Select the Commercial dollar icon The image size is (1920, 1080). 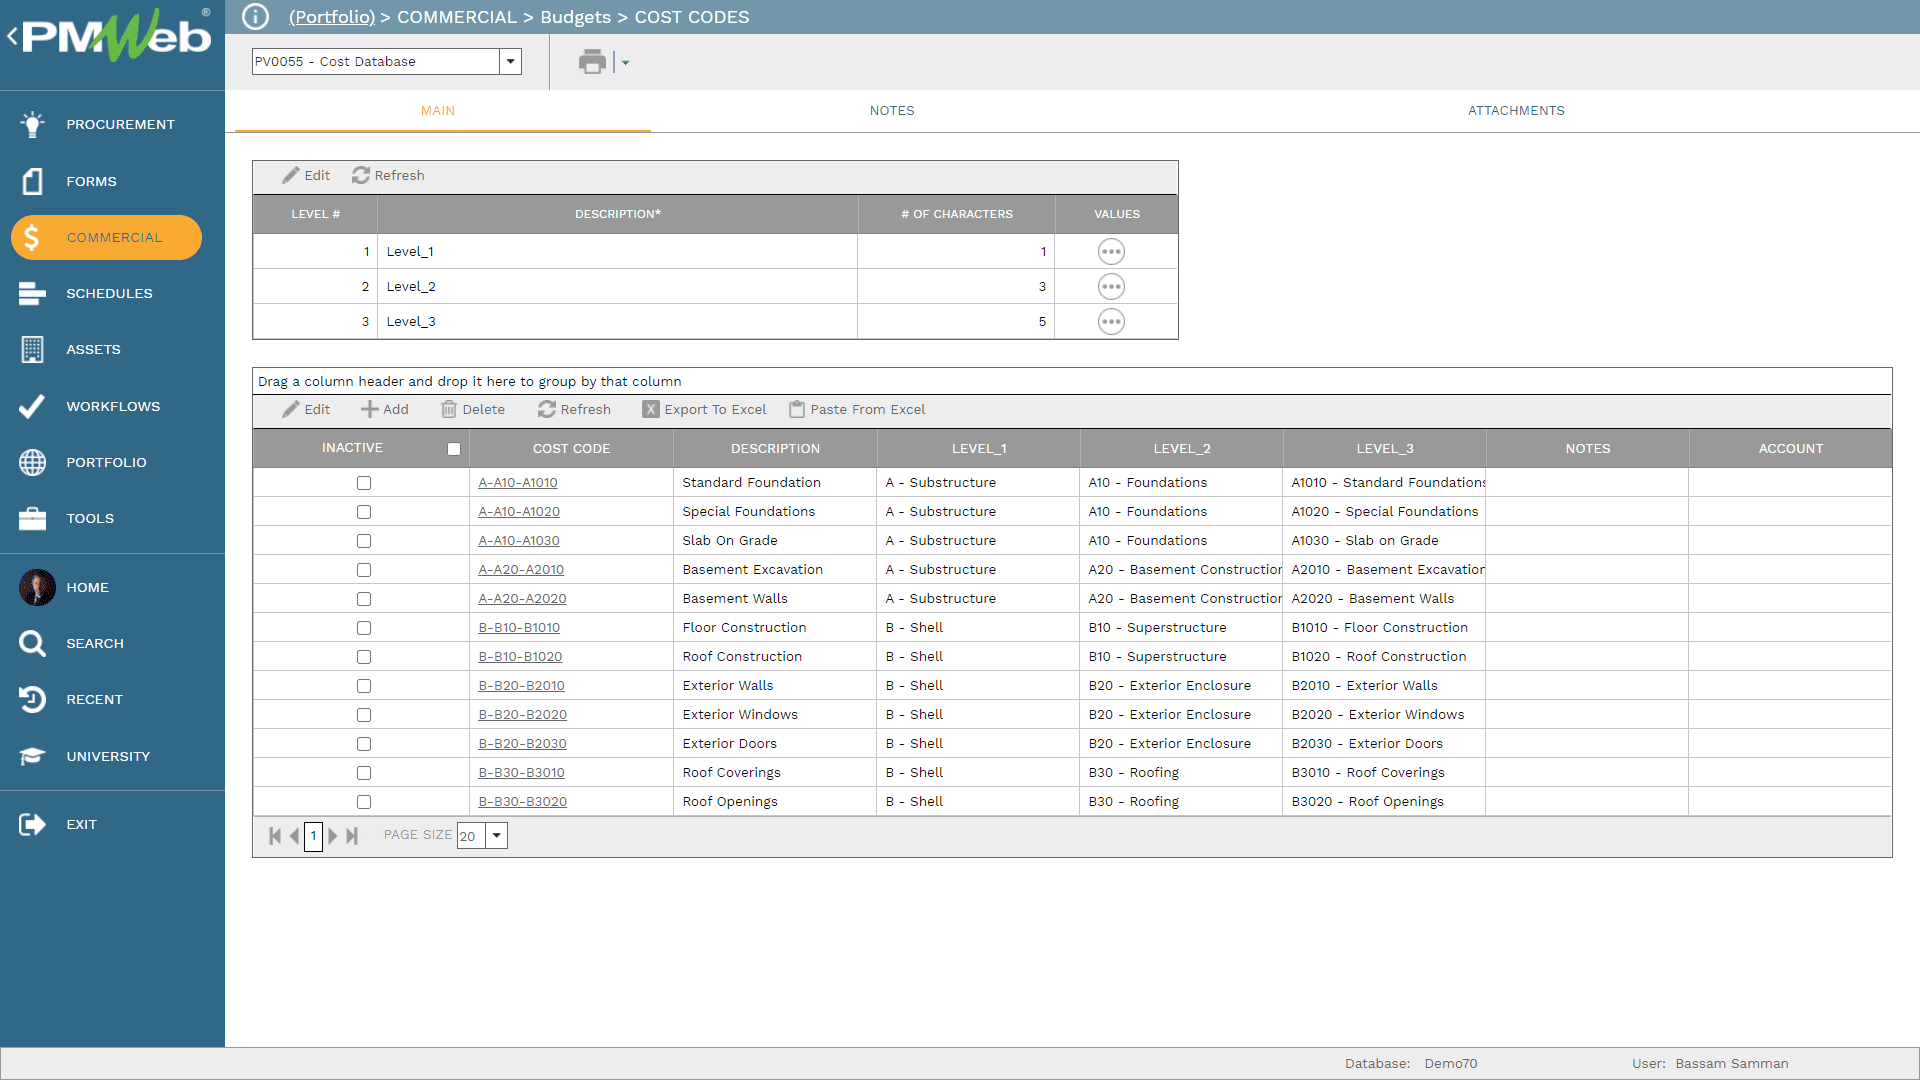[32, 237]
